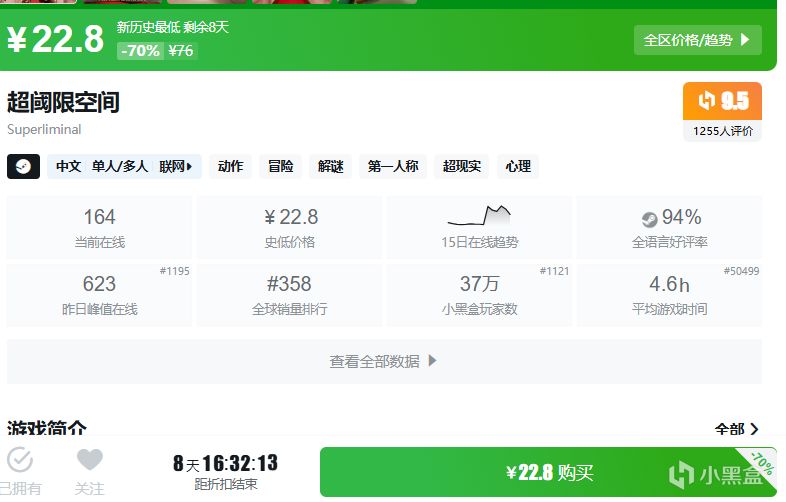Image resolution: width=786 pixels, height=502 pixels.
Task: Expand 查看全部数据 to view all data
Action: point(384,362)
